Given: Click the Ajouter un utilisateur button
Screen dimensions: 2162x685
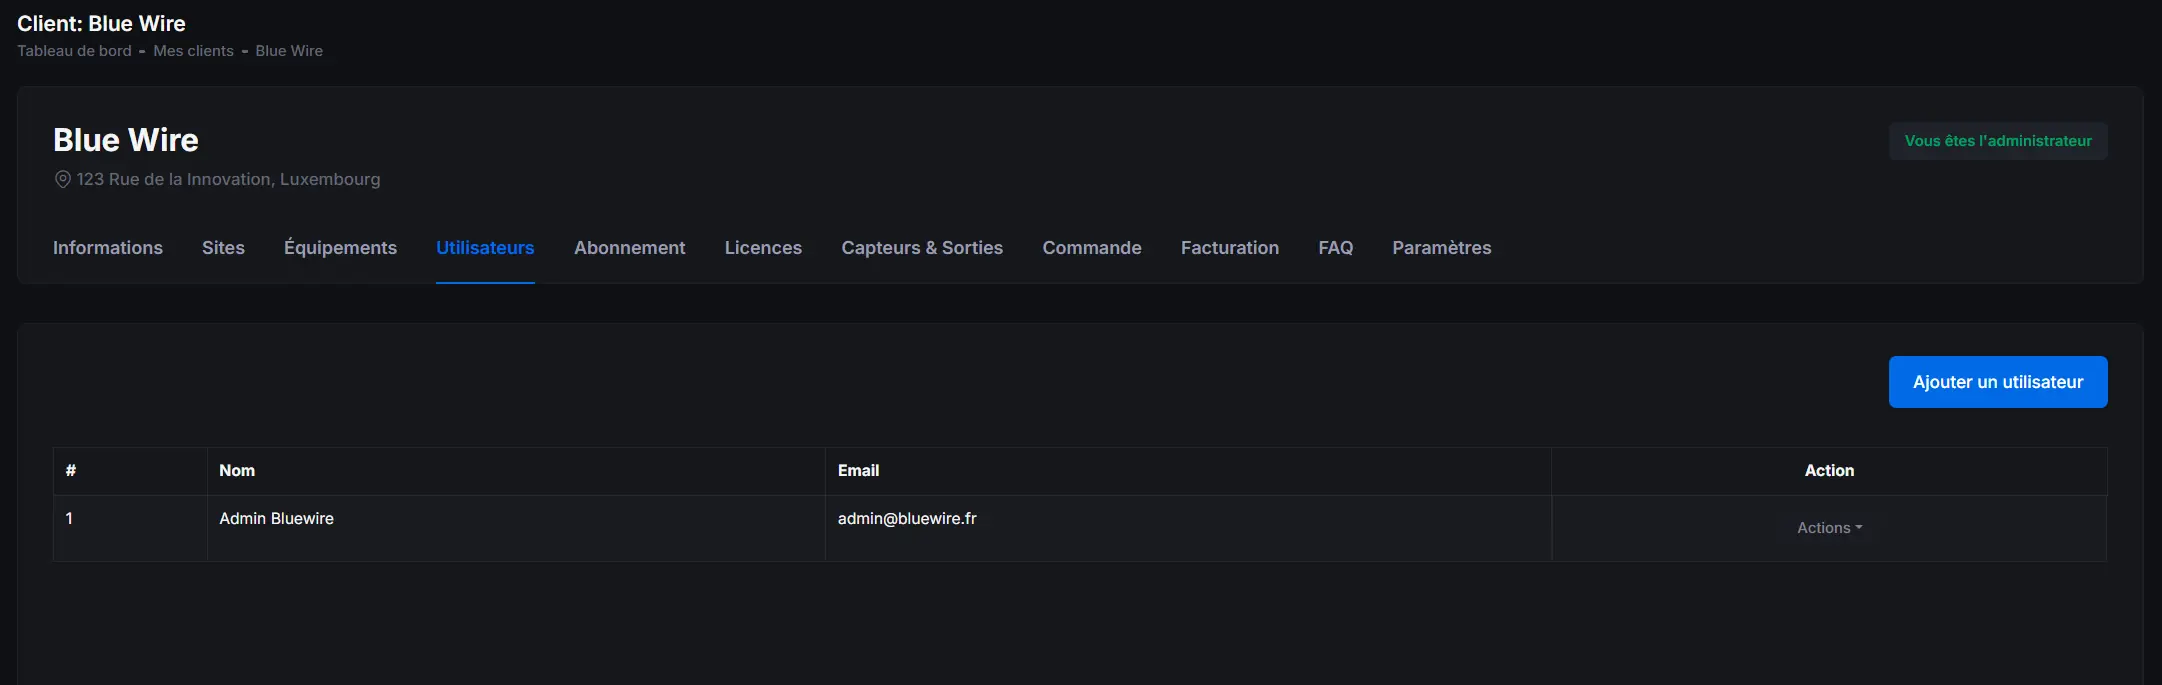Looking at the screenshot, I should pyautogui.click(x=1997, y=382).
